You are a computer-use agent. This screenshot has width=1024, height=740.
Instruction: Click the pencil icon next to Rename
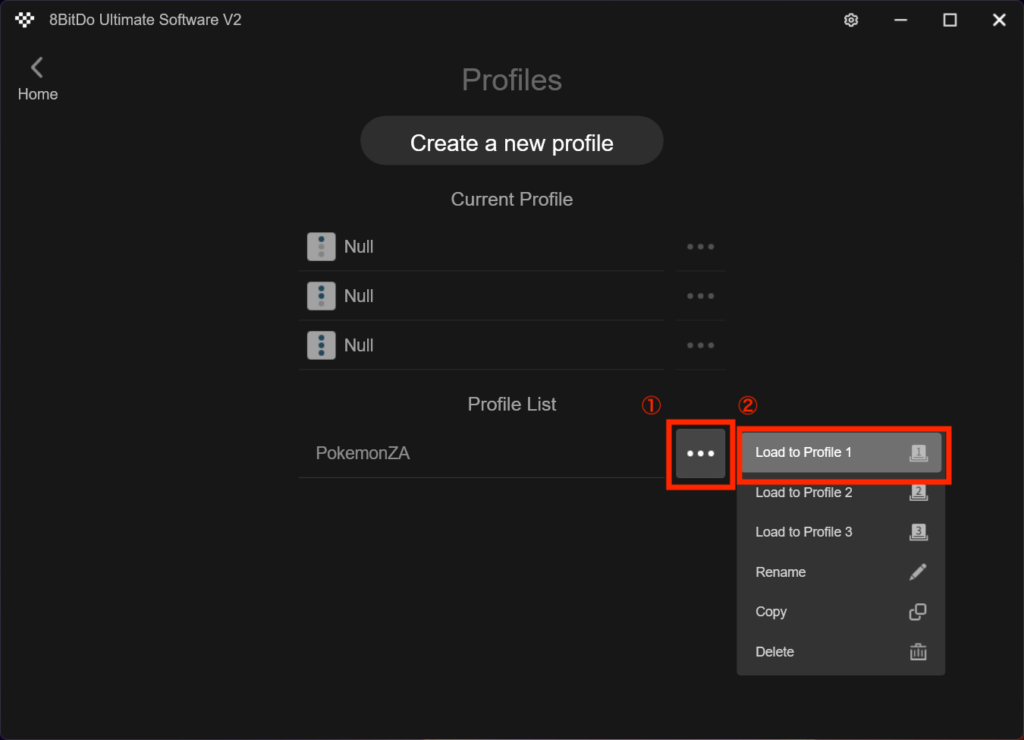point(917,572)
